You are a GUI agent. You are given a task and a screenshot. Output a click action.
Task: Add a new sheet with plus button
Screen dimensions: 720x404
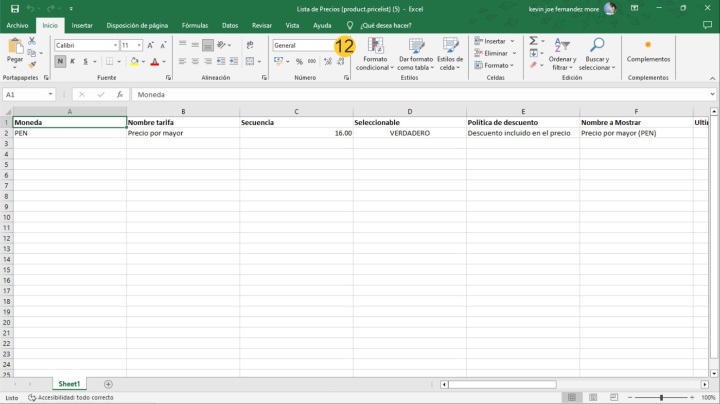coord(109,384)
